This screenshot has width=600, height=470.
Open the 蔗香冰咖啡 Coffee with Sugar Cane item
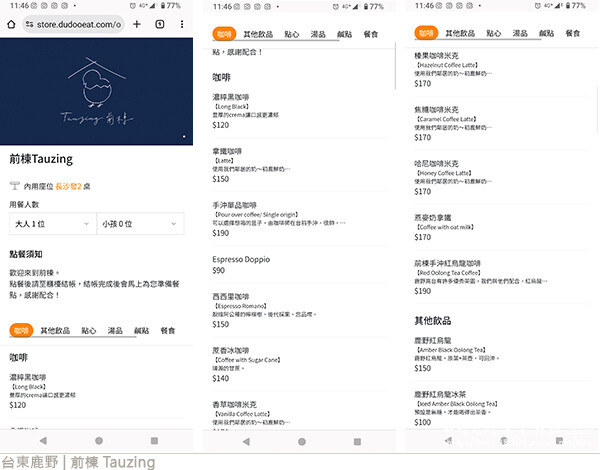pyautogui.click(x=300, y=364)
